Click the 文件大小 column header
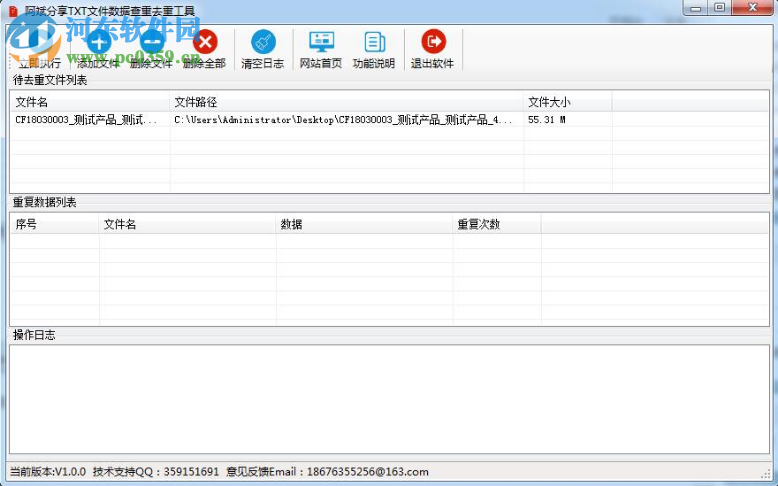 tap(568, 102)
